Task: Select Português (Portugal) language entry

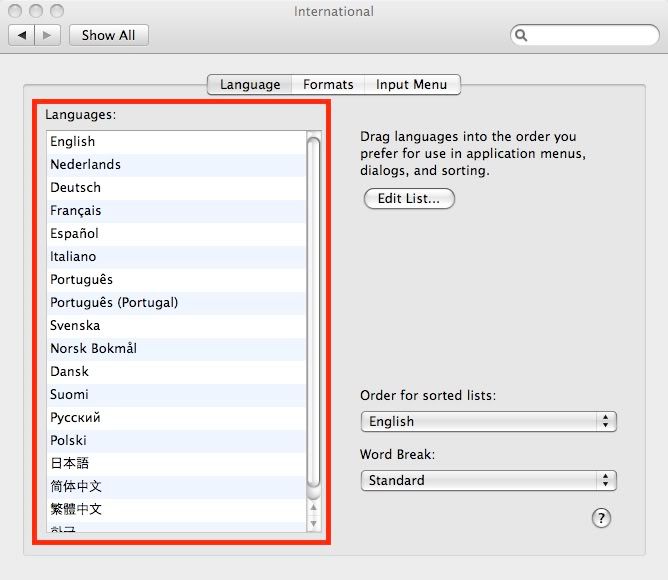Action: click(x=114, y=302)
